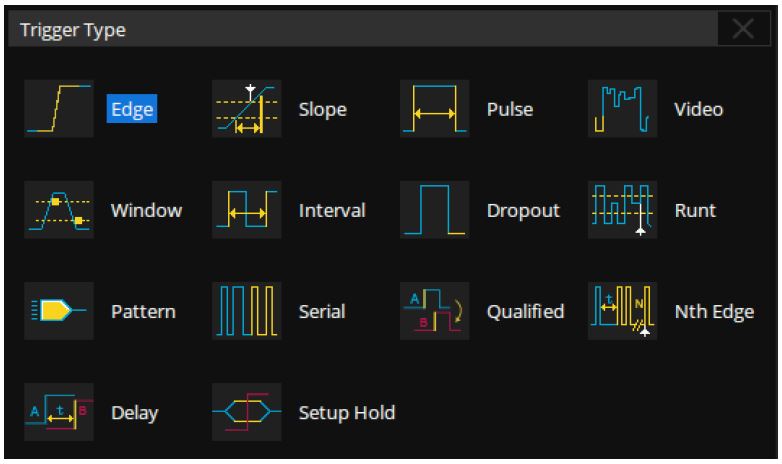Pick the Pulse trigger icon

click(x=435, y=109)
